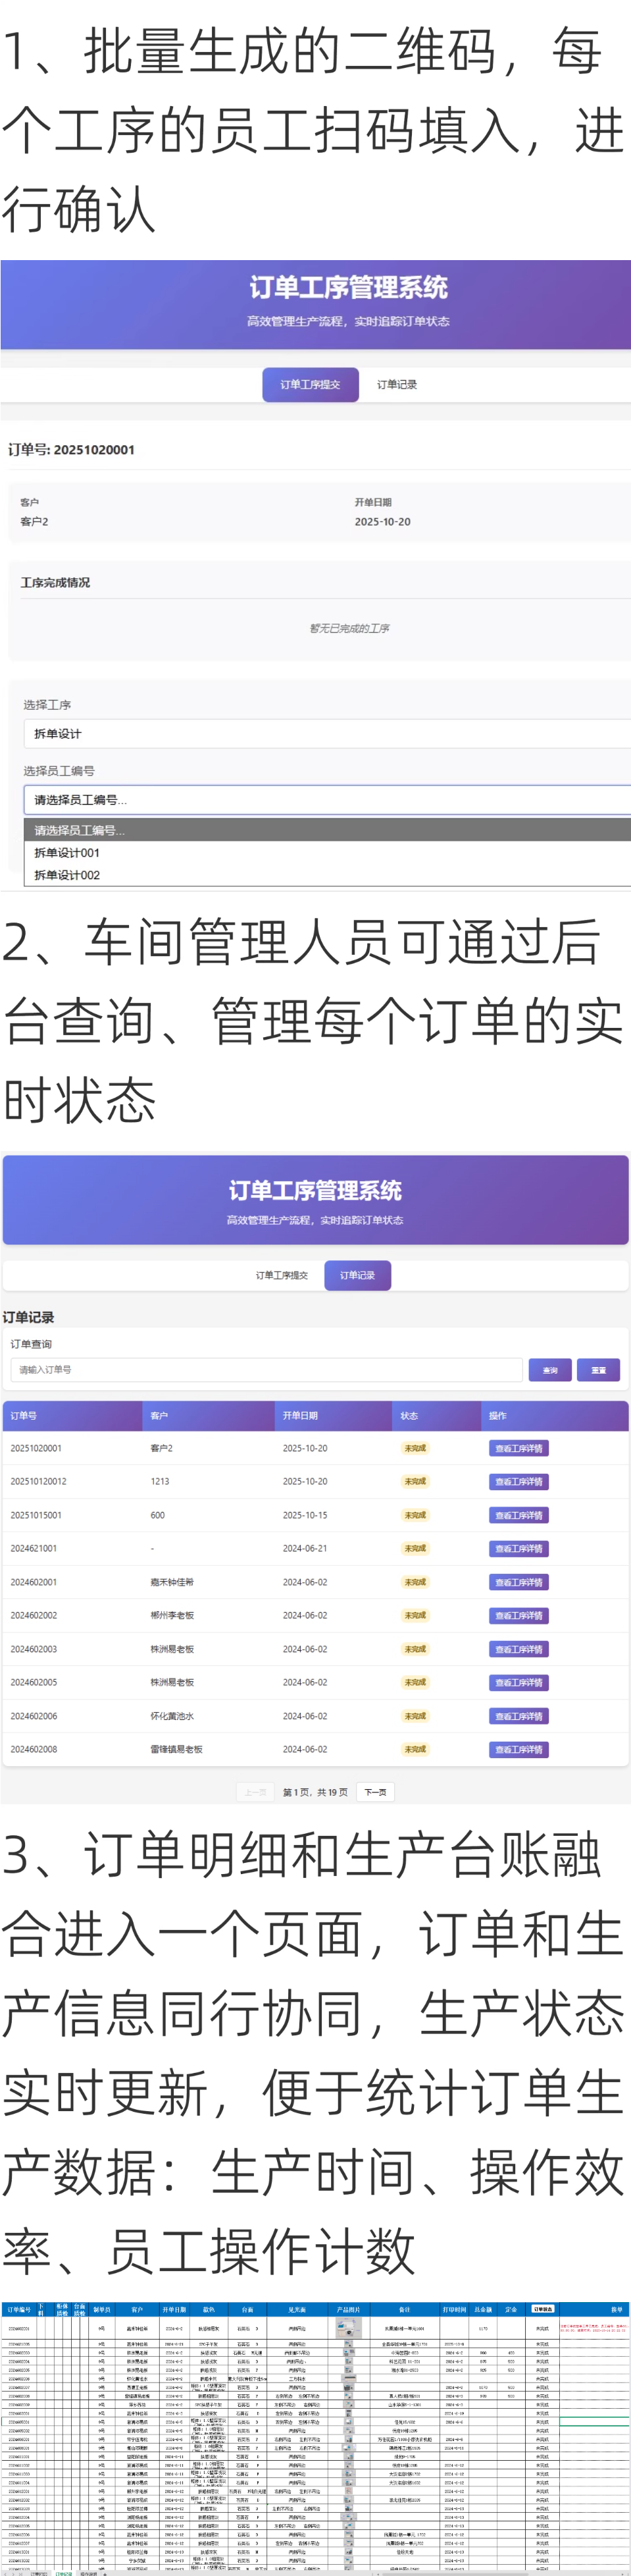Click the highlighted 订单工序提交 tab in first screenshot
631x2576 pixels.
[310, 385]
